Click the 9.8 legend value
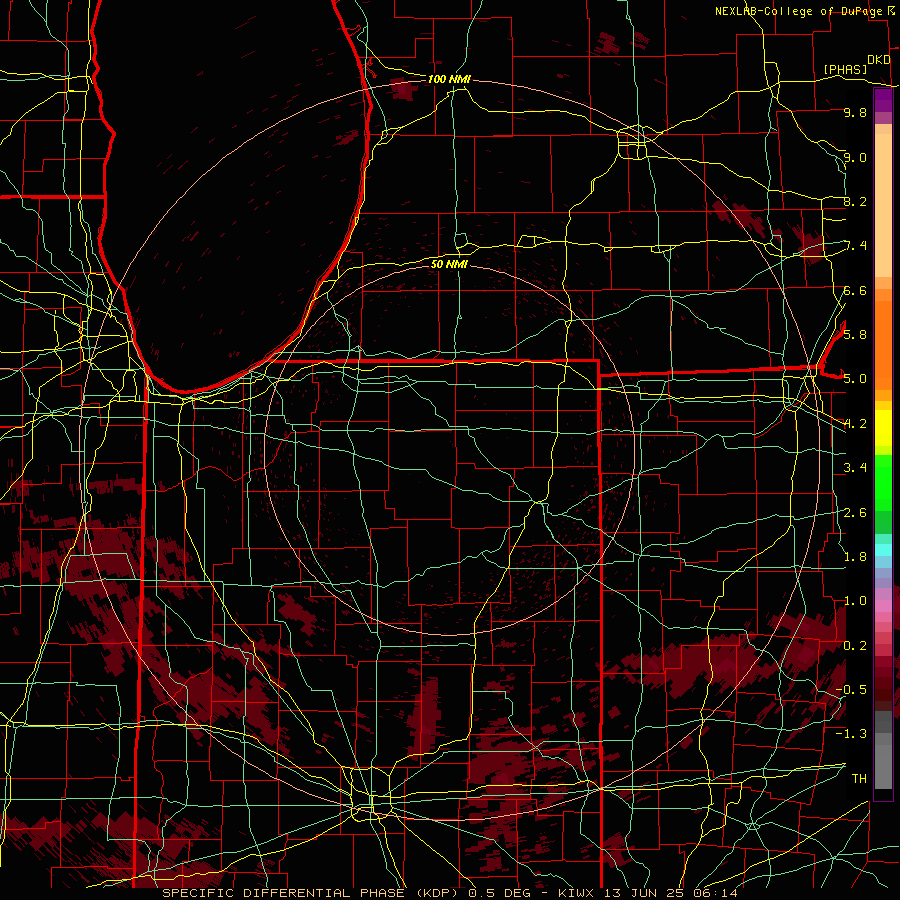The width and height of the screenshot is (900, 900). tap(855, 113)
